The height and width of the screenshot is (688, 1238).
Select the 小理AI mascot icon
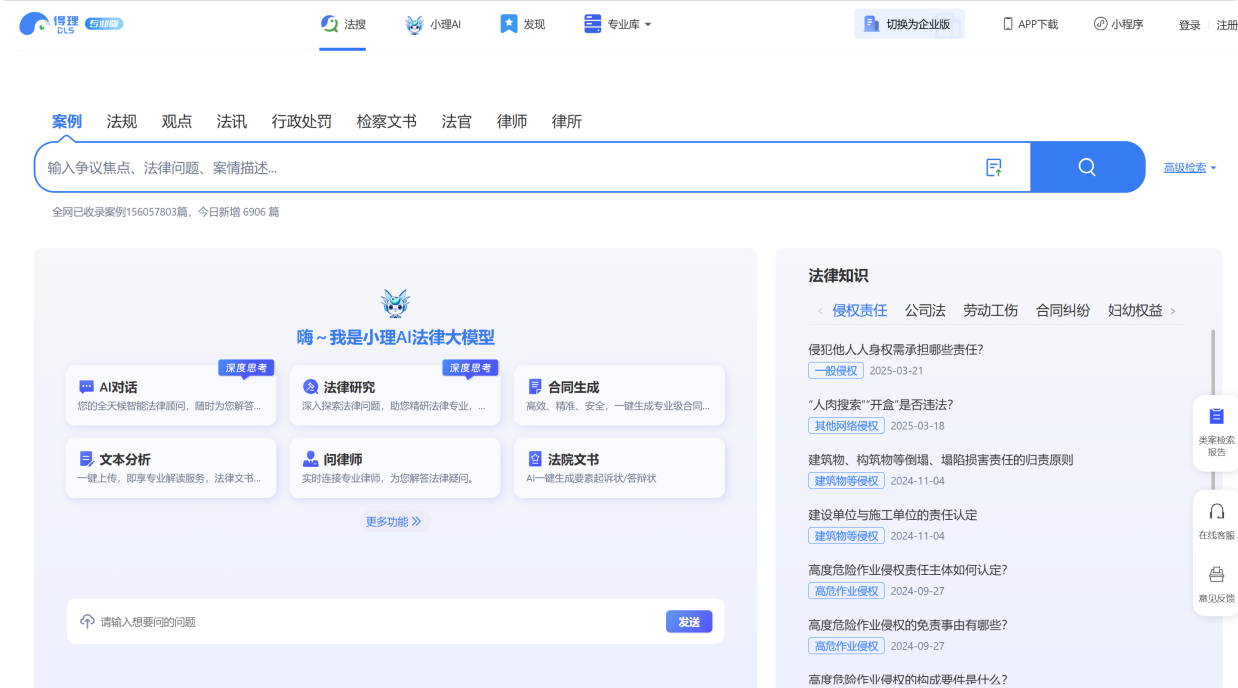pos(411,22)
